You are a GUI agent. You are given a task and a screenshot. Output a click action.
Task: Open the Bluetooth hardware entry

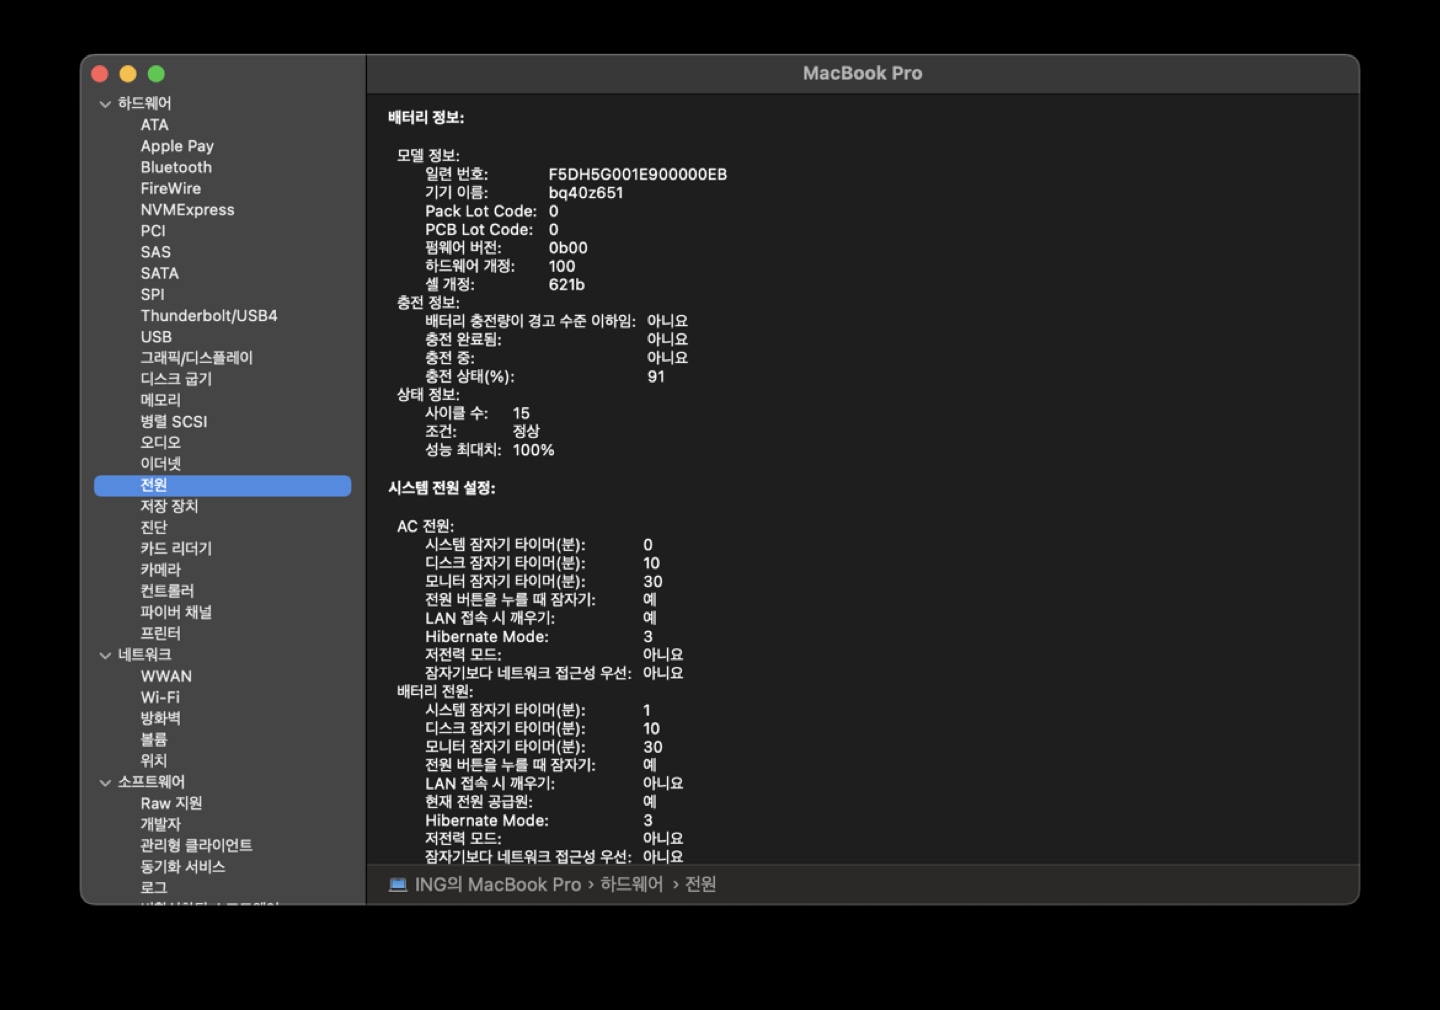coord(176,167)
